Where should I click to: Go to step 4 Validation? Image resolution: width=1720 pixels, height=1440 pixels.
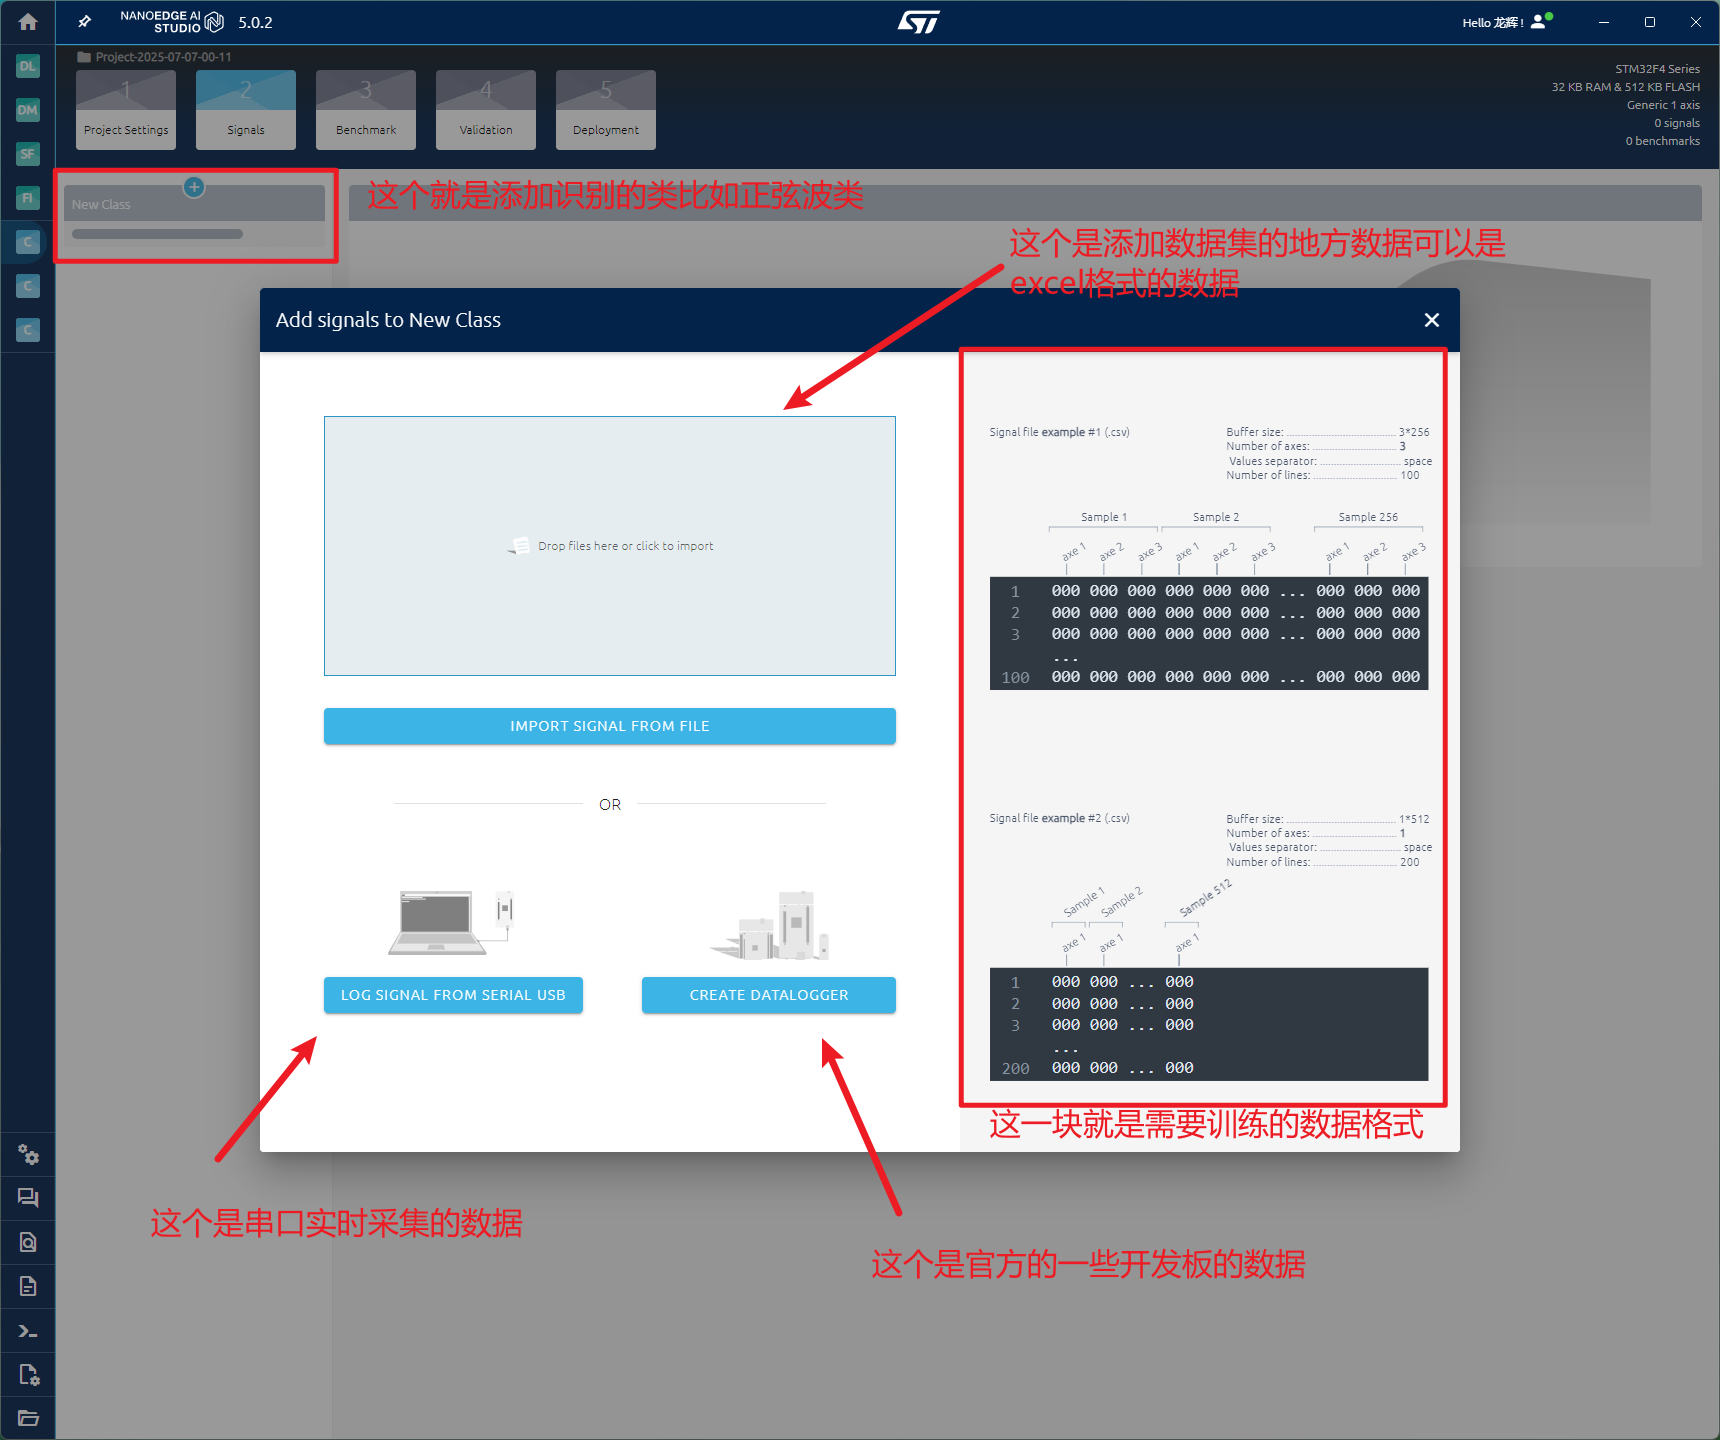(x=486, y=110)
